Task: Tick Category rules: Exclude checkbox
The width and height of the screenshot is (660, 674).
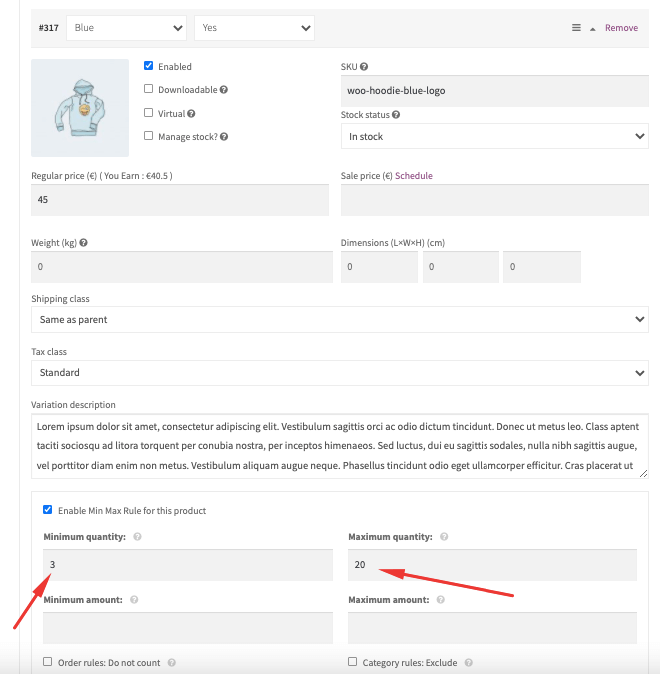Action: pos(353,662)
